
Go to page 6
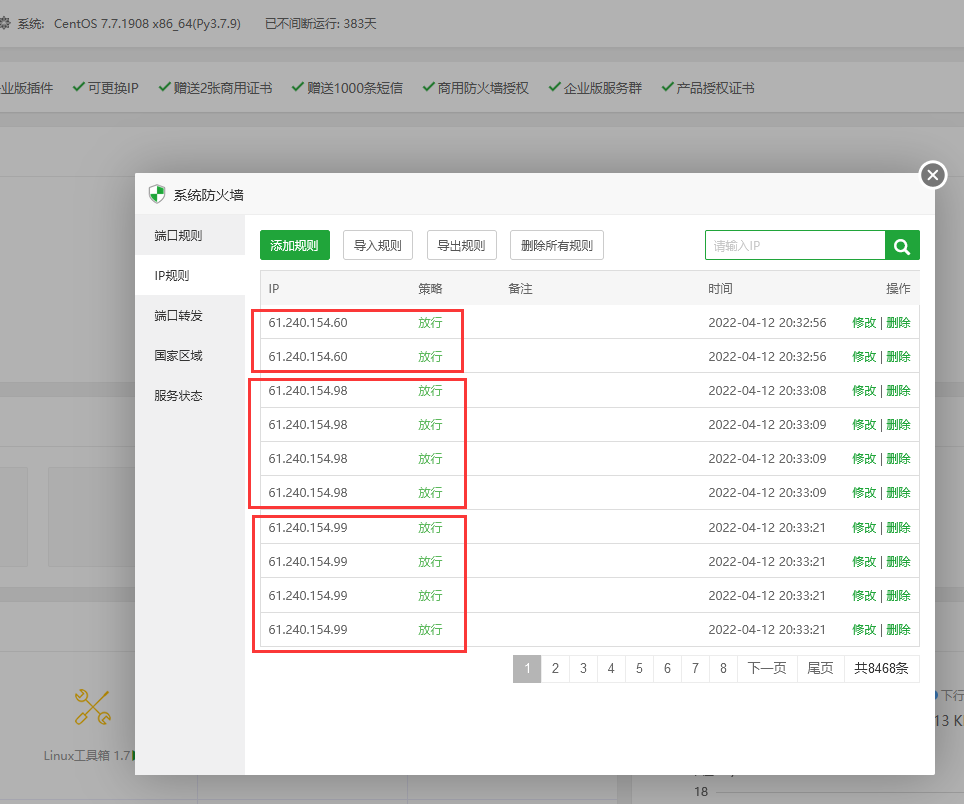coord(667,669)
